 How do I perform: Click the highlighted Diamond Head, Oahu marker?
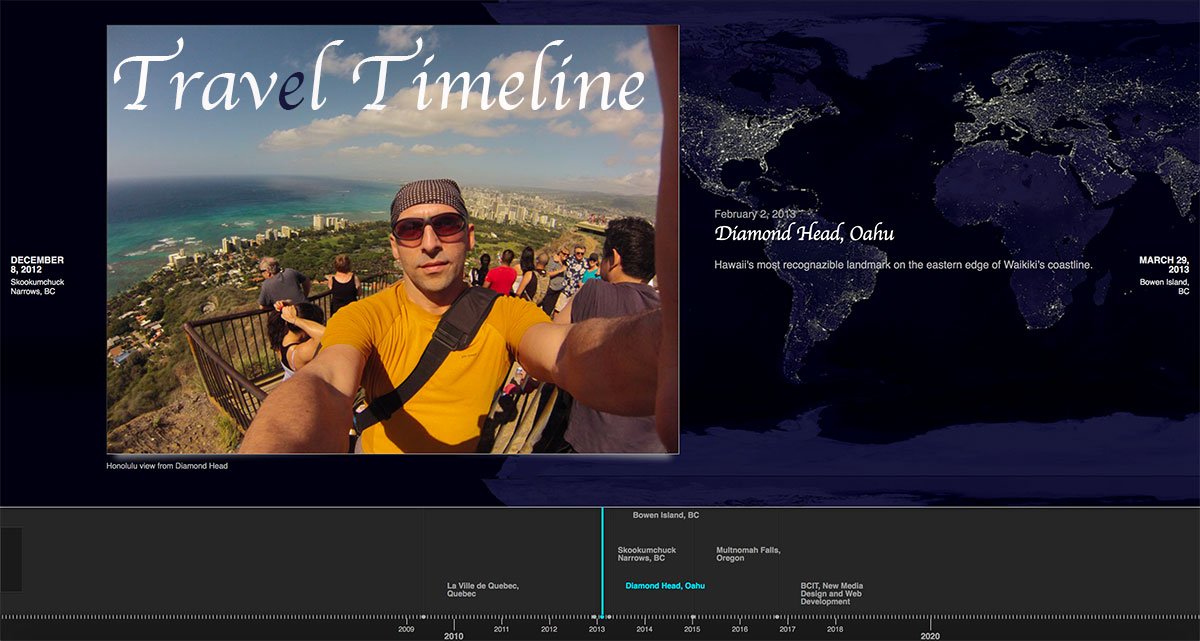pyautogui.click(x=665, y=586)
